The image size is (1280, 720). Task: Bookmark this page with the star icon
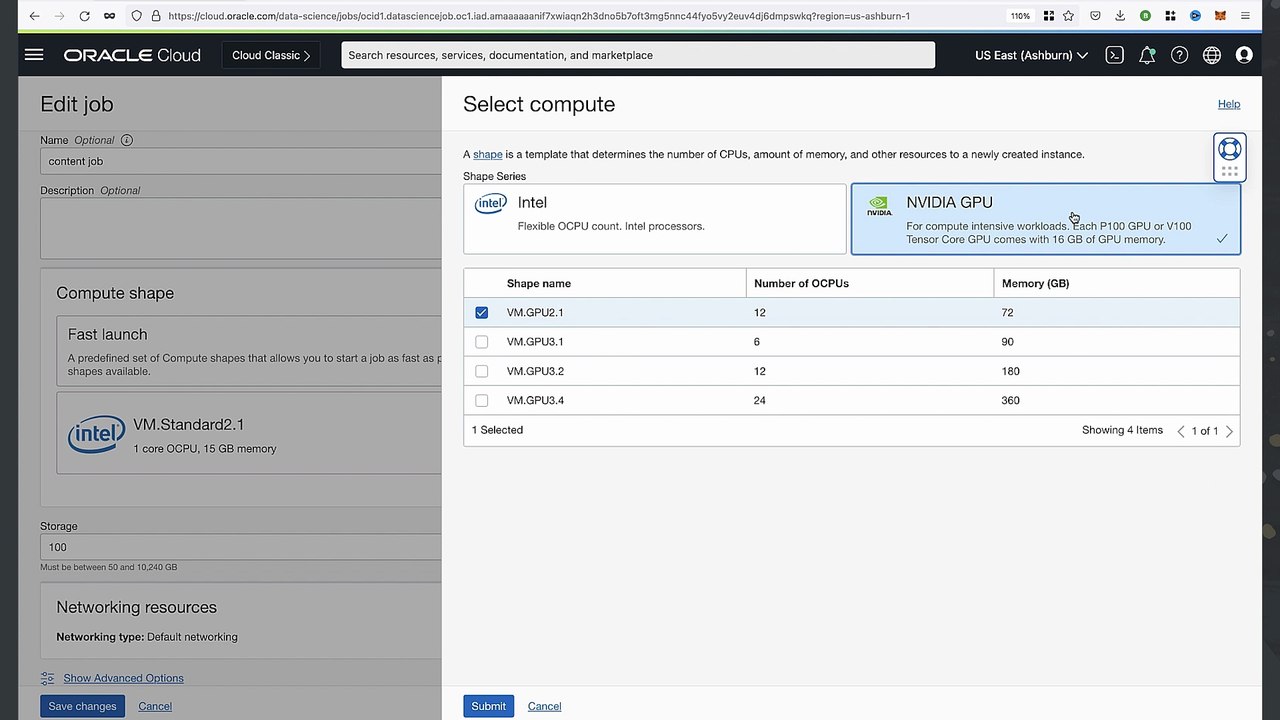coord(1068,16)
